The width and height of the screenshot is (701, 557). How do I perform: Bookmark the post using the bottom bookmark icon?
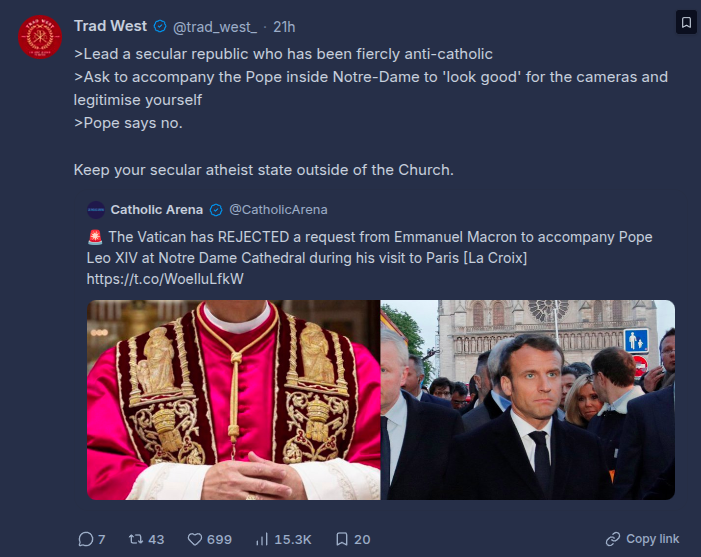click(x=342, y=539)
